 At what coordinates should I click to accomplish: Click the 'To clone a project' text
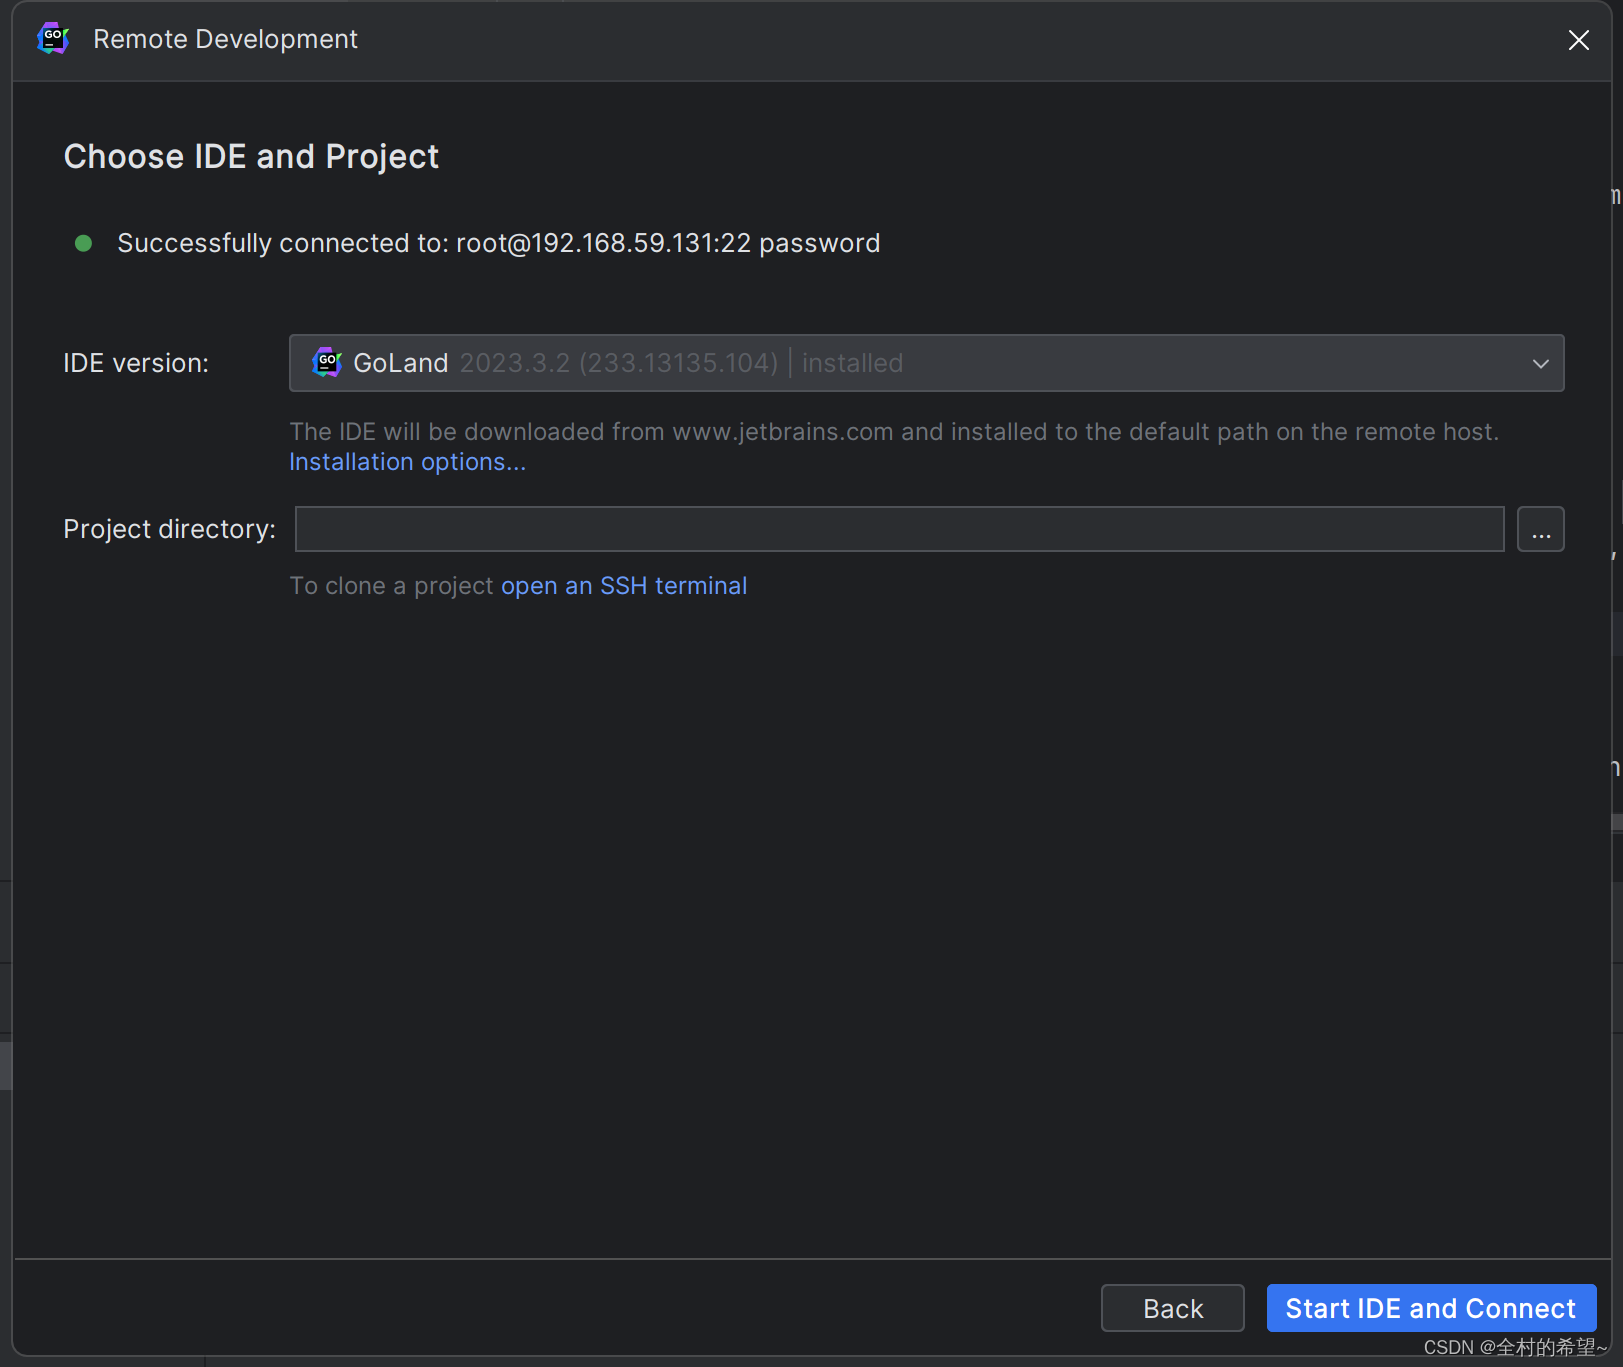coord(391,586)
